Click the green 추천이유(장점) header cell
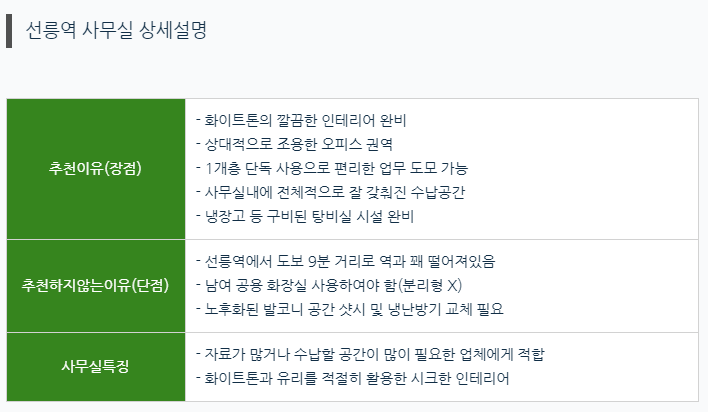 coord(96,169)
